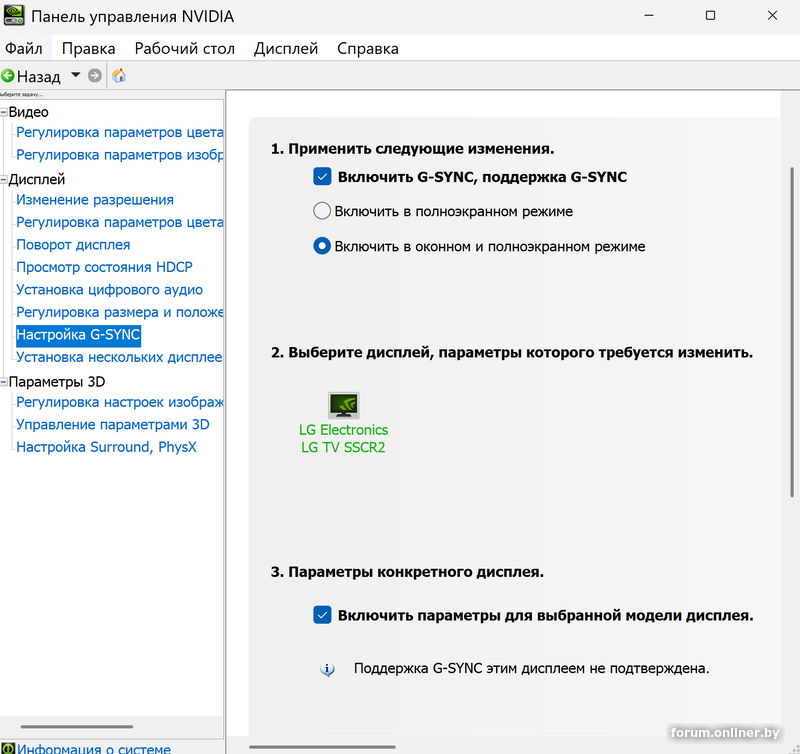Click the right pane vertical scrollbar
The image size is (800, 754).
tap(792, 332)
